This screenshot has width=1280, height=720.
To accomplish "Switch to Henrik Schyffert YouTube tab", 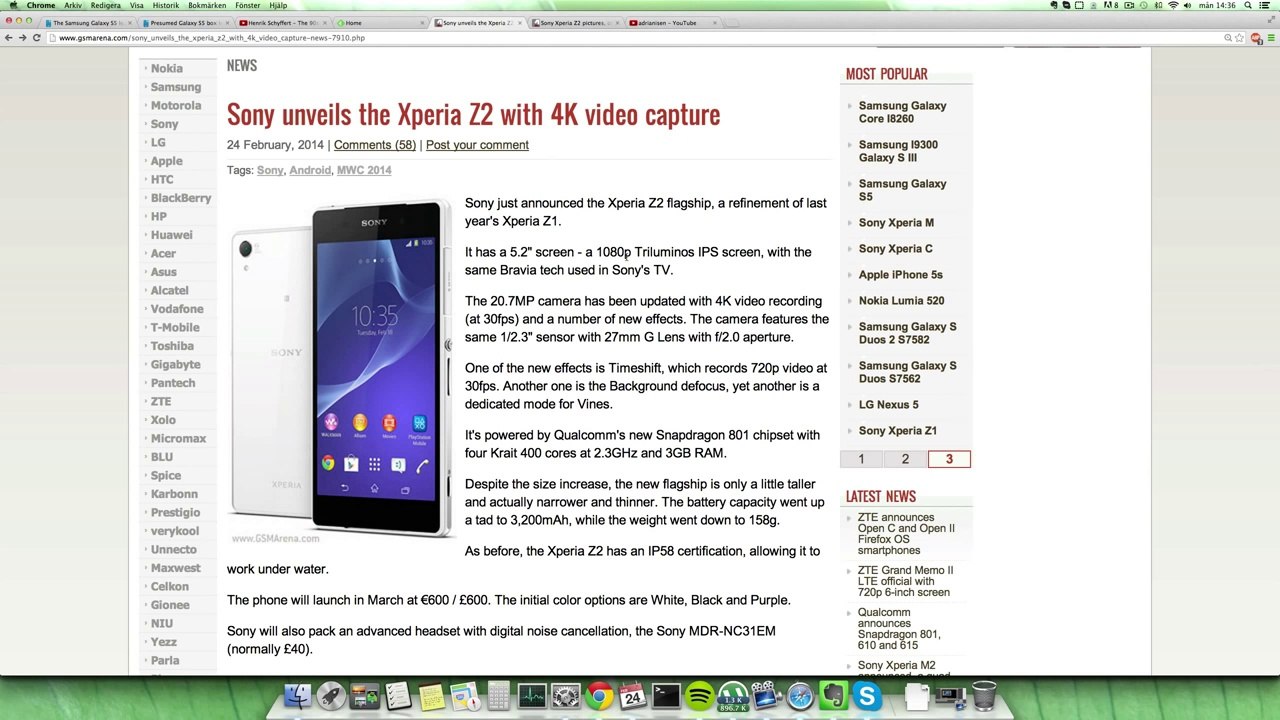I will pyautogui.click(x=283, y=22).
